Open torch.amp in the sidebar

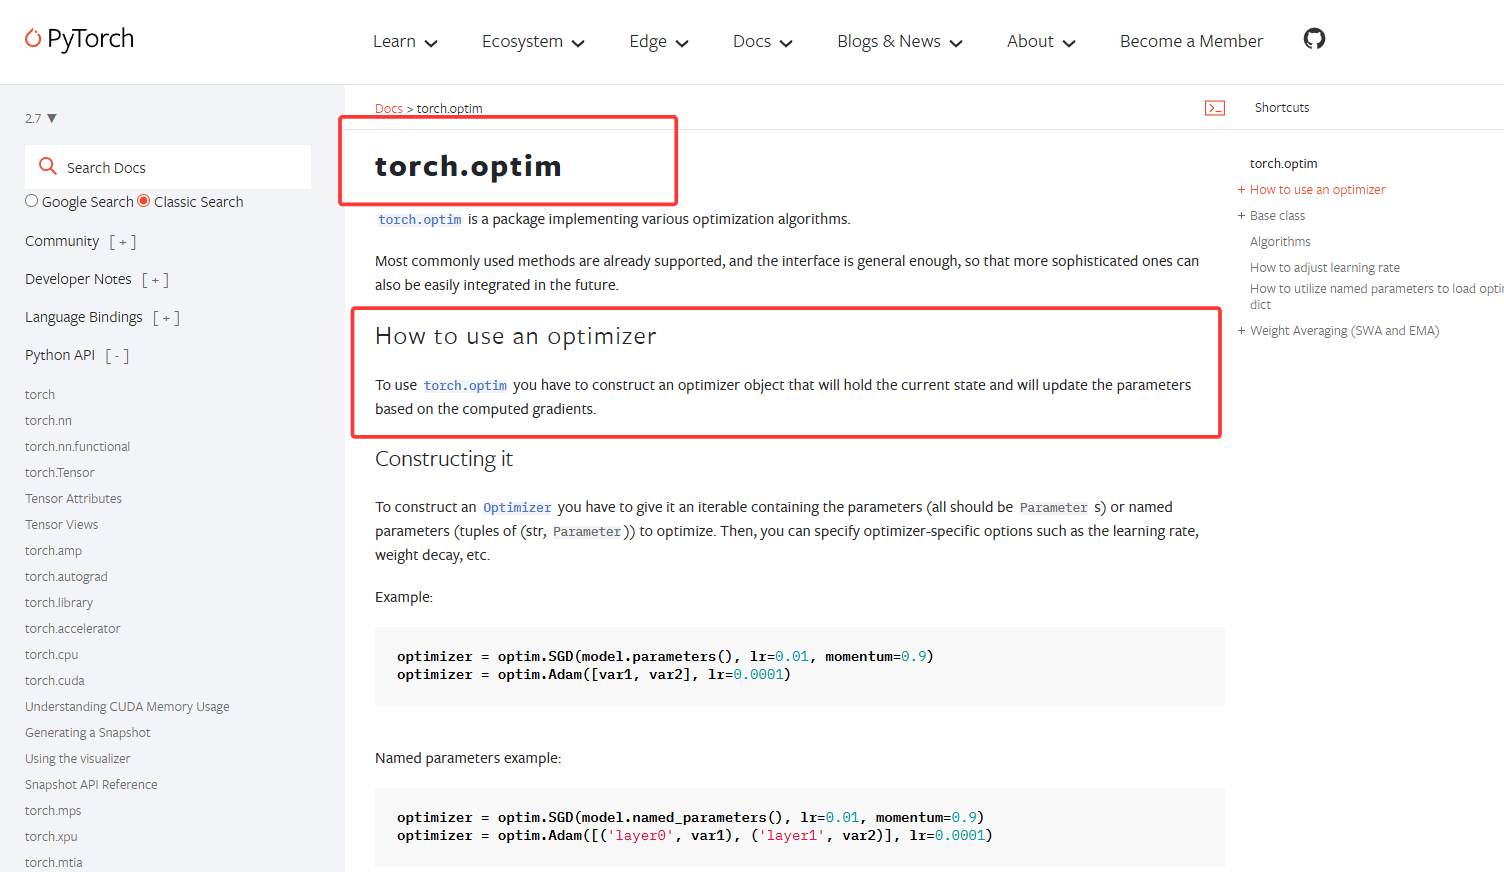tap(53, 551)
